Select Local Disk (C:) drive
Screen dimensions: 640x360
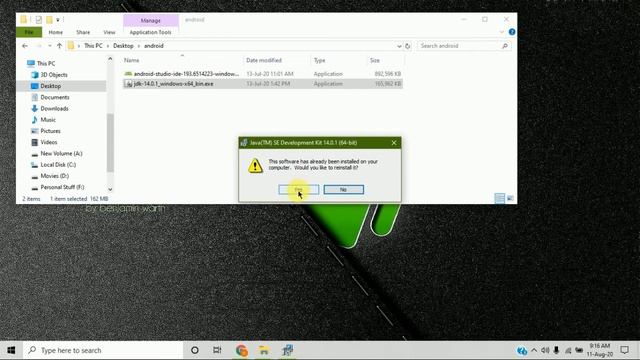tap(58, 164)
